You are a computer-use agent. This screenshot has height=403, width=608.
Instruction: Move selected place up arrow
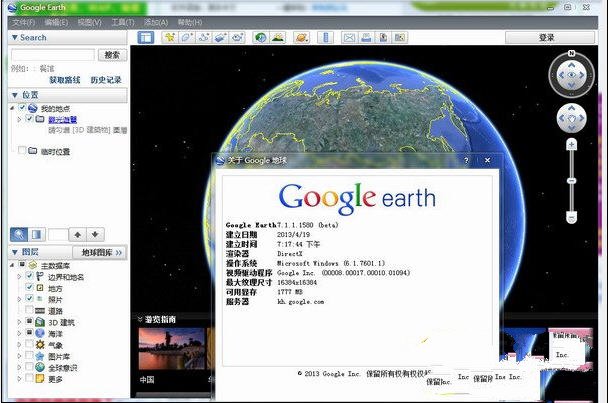[x=78, y=234]
